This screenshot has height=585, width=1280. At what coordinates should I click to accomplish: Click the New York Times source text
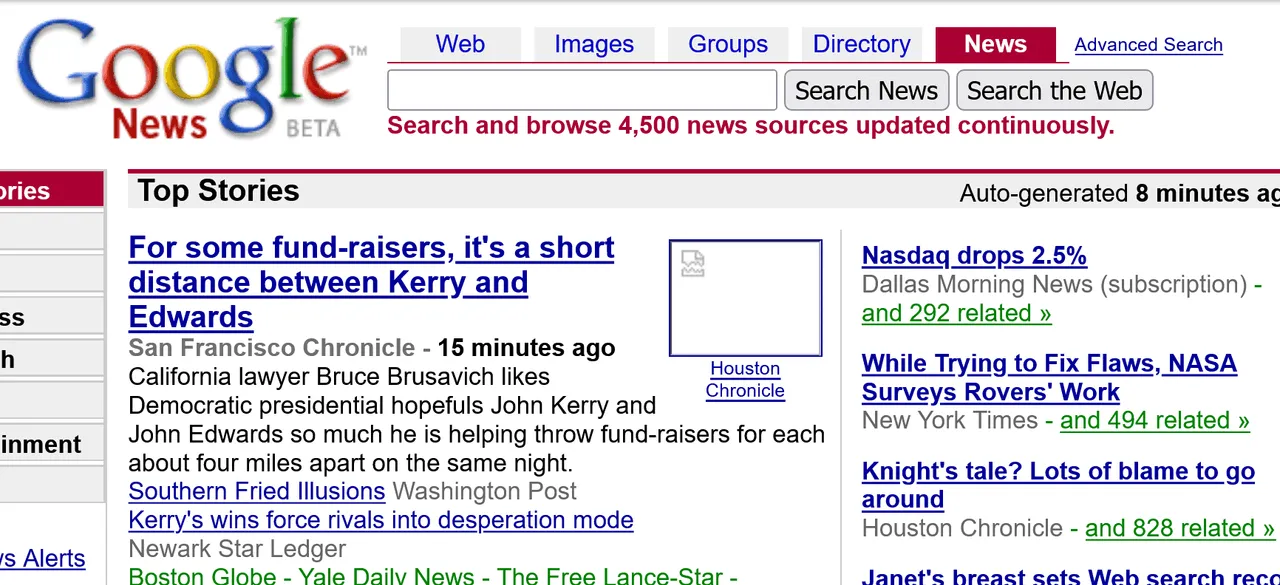950,420
